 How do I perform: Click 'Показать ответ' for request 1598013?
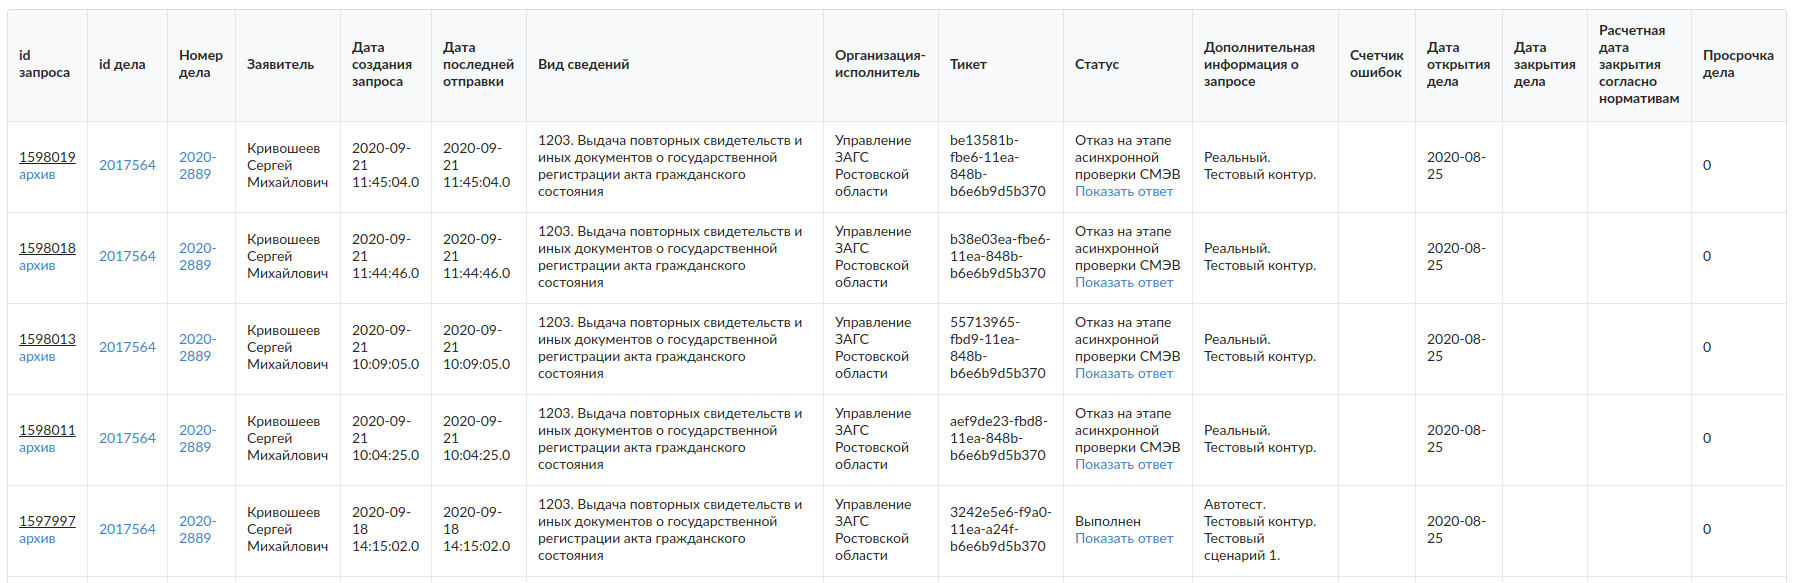pos(1124,374)
